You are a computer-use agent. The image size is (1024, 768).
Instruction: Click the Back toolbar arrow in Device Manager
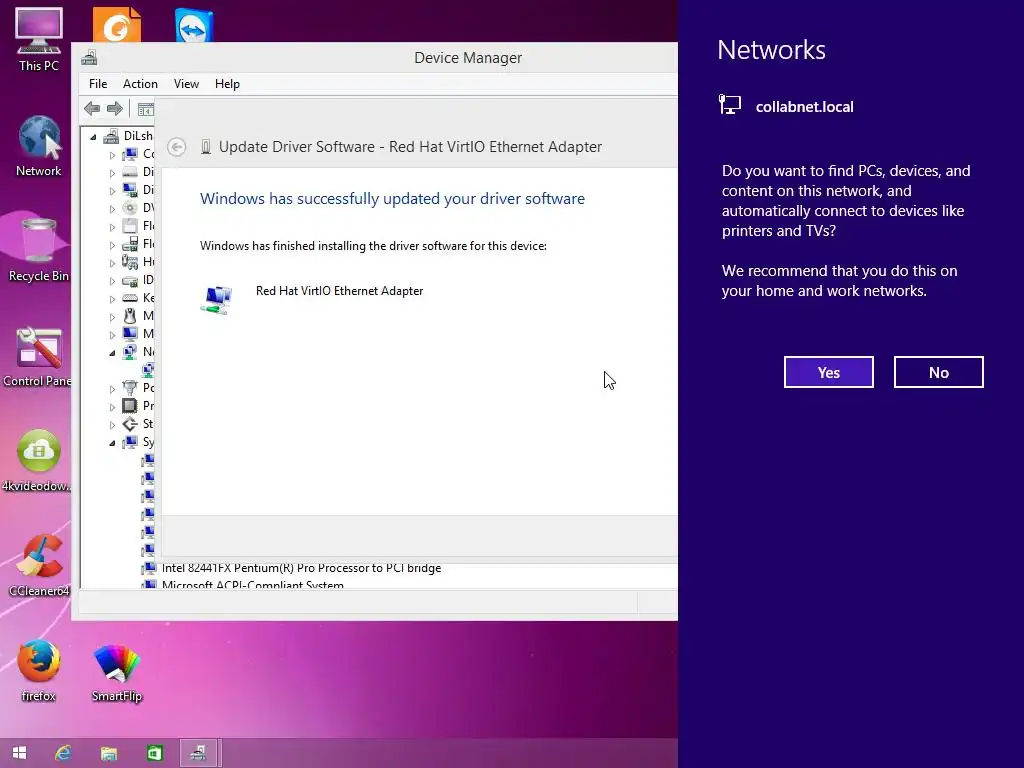pyautogui.click(x=92, y=108)
